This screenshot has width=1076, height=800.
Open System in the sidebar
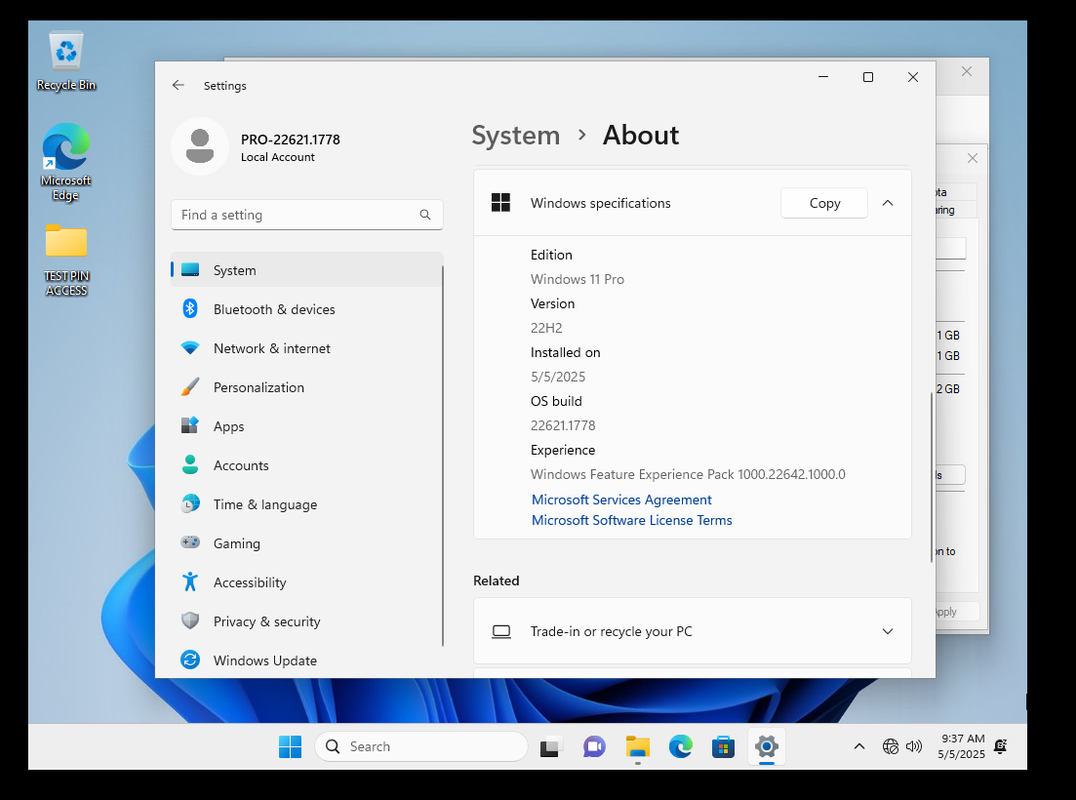307,270
